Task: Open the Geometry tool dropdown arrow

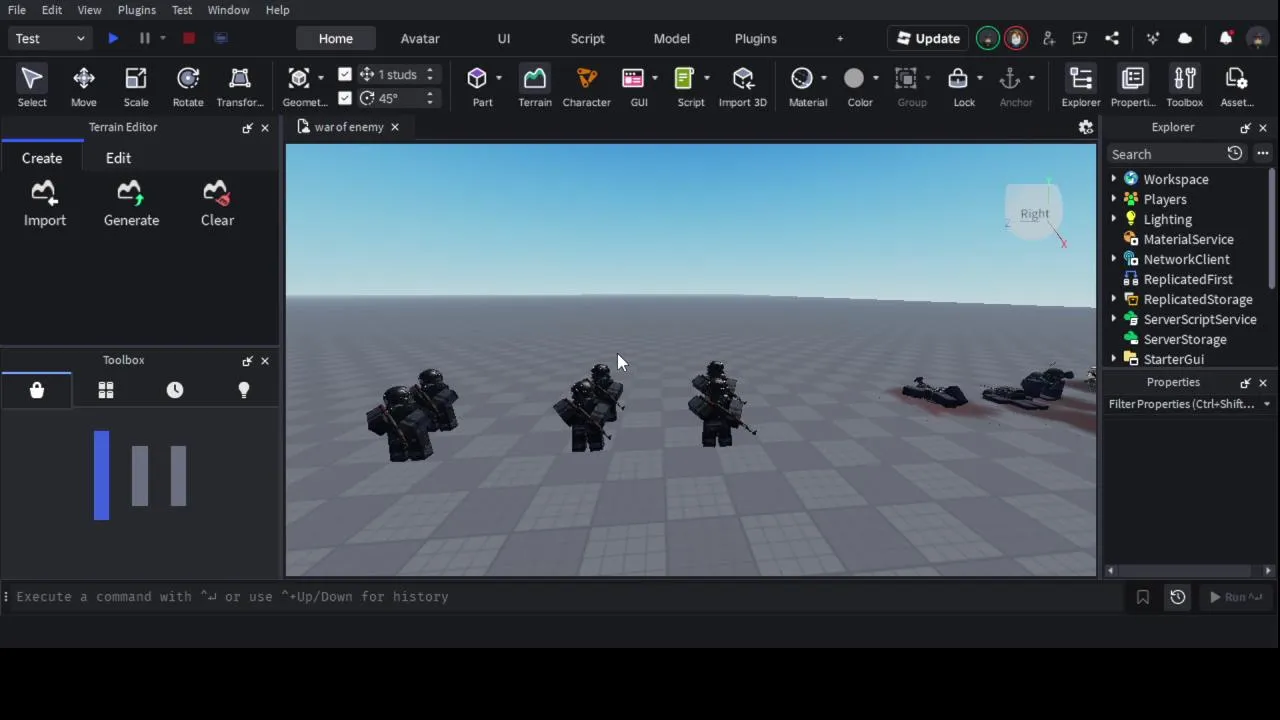Action: (321, 78)
